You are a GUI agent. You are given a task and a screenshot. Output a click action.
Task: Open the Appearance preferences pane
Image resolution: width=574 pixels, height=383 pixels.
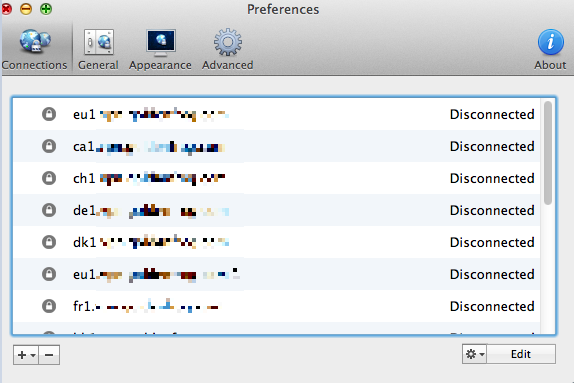(160, 49)
